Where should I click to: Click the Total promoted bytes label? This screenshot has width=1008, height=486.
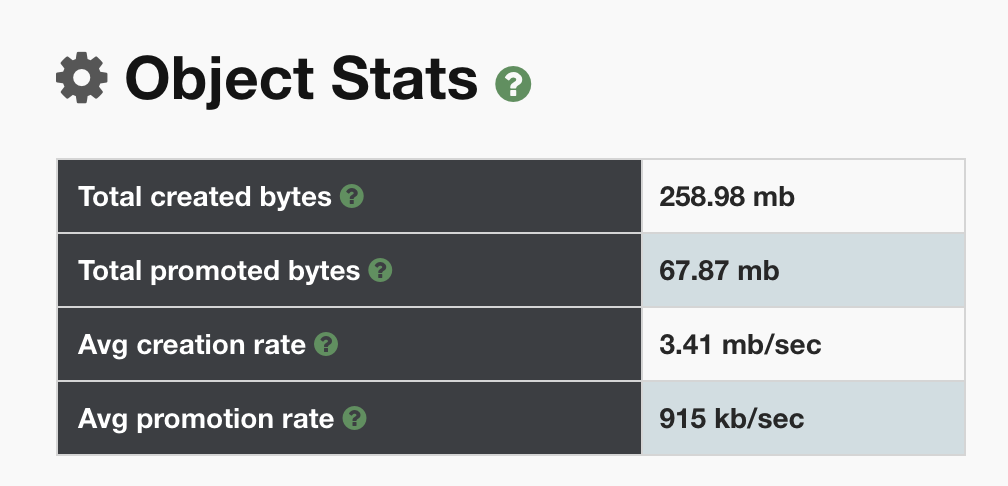(x=219, y=271)
